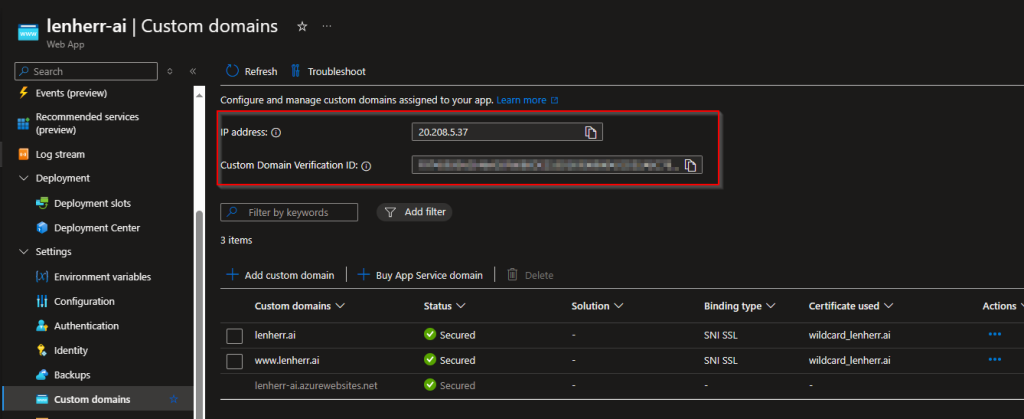Check the www.lenherr.ai row checkbox
Screen dimensions: 1024x419
tap(234, 361)
